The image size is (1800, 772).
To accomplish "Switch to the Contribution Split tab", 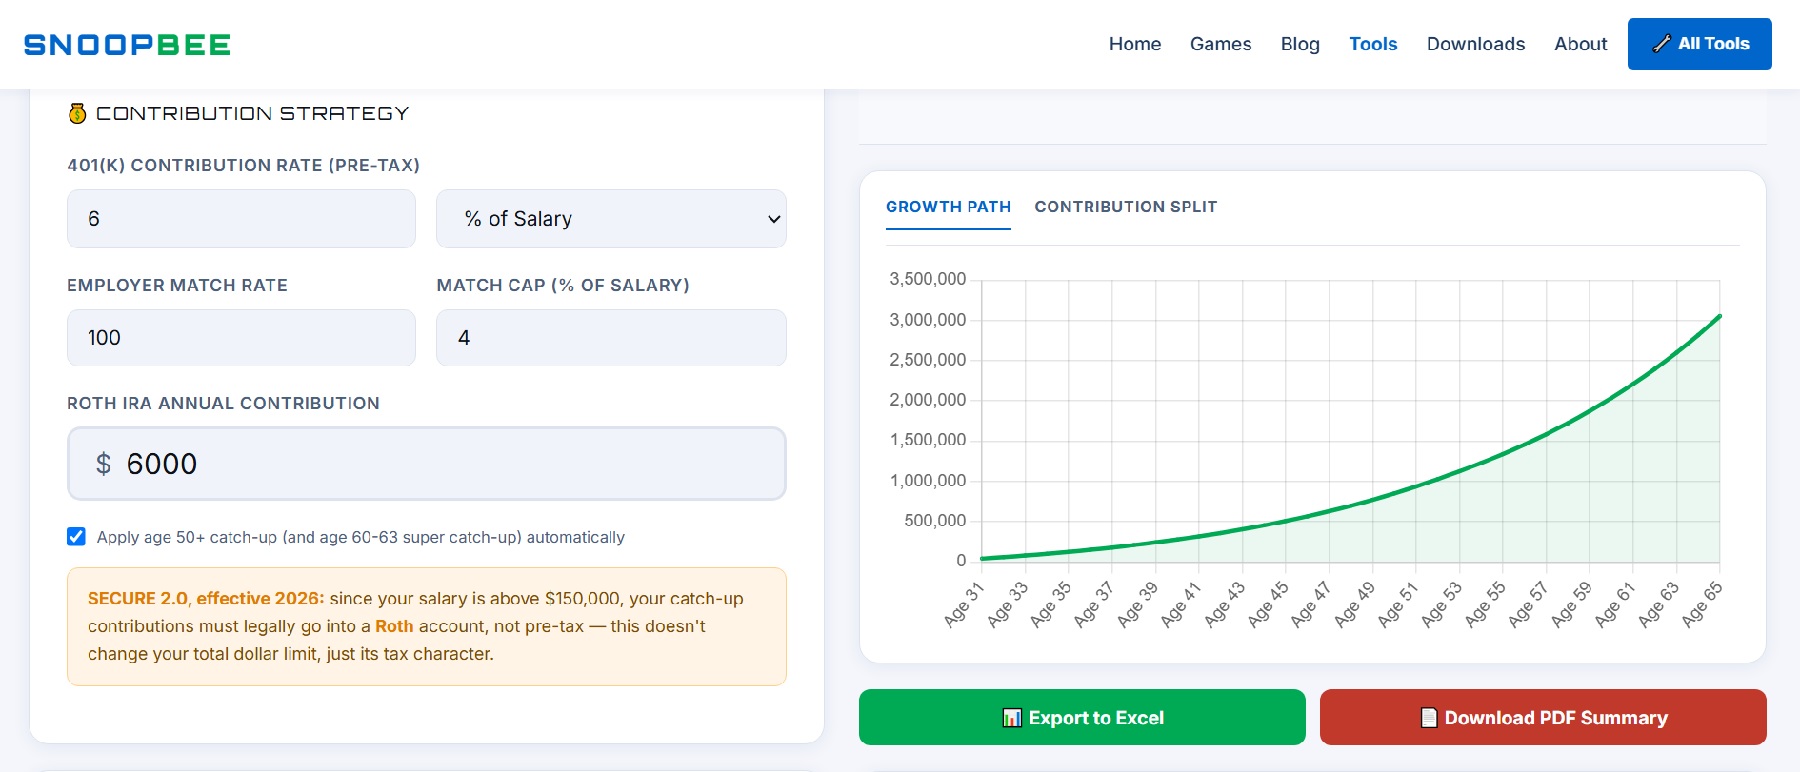I will point(1126,206).
